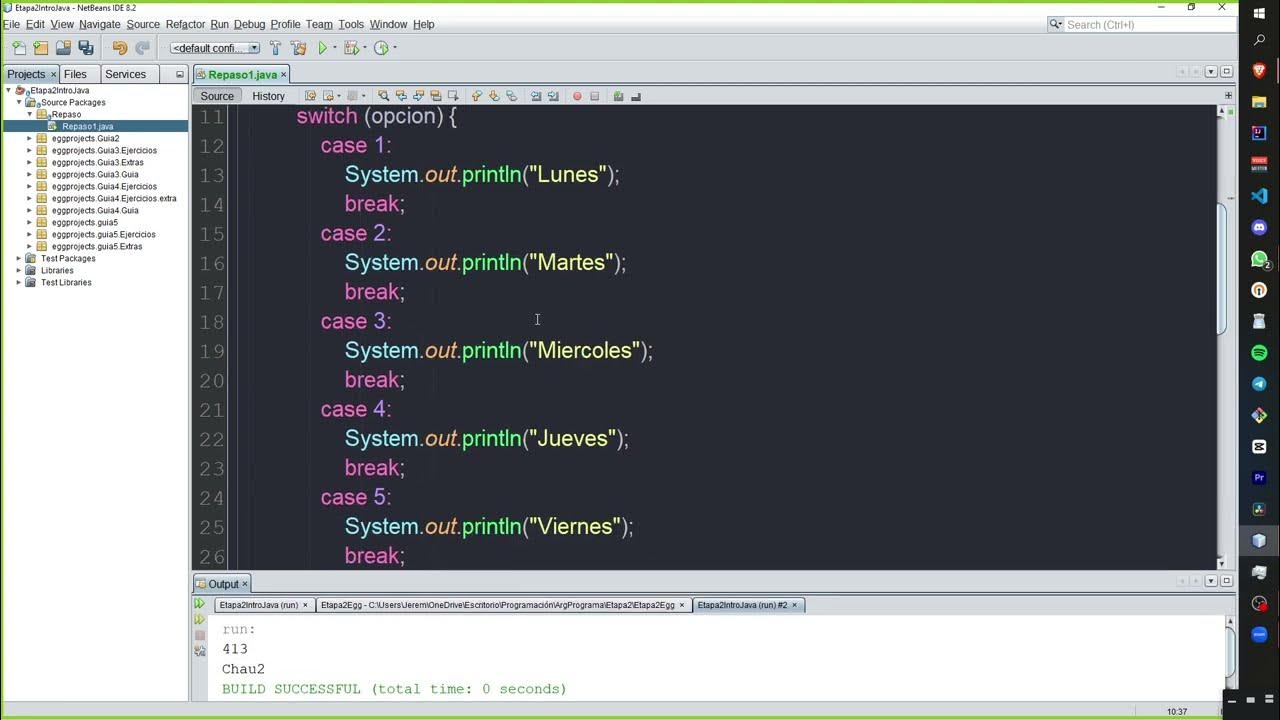1280x720 pixels.
Task: Click the Search (Ctrl+I) field
Action: coord(1140,24)
